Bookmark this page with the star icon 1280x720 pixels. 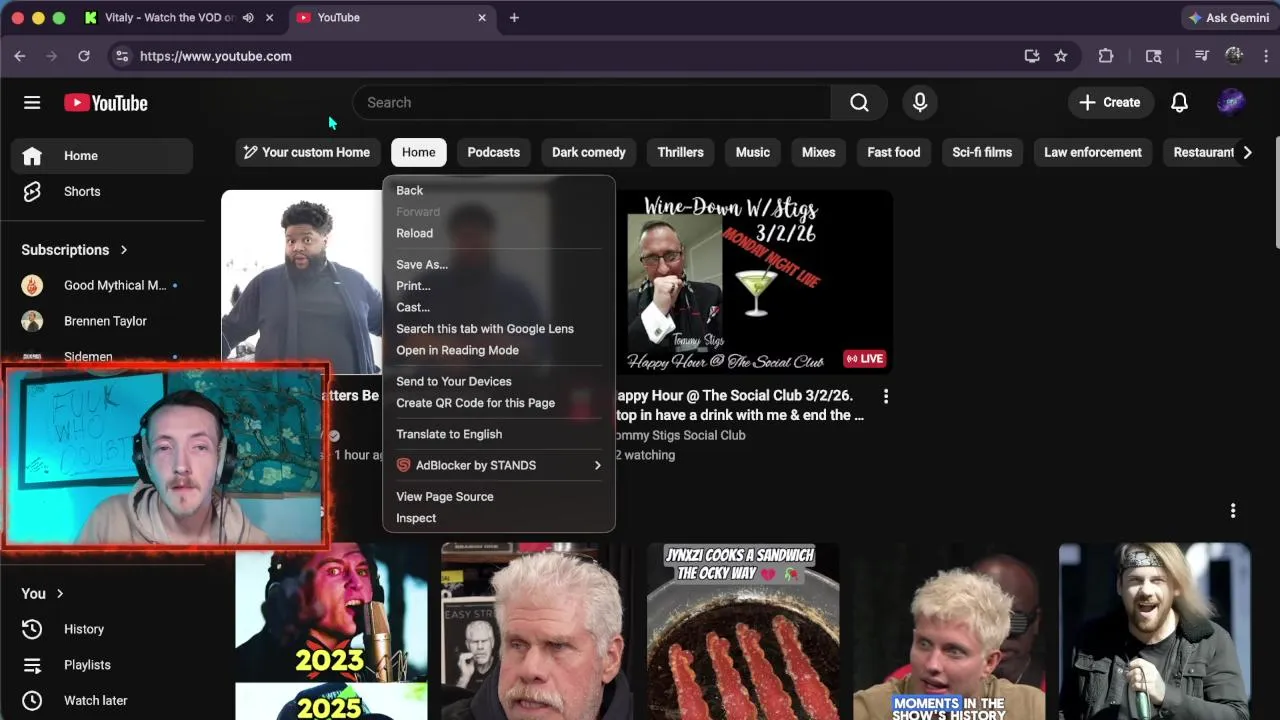click(x=1061, y=56)
